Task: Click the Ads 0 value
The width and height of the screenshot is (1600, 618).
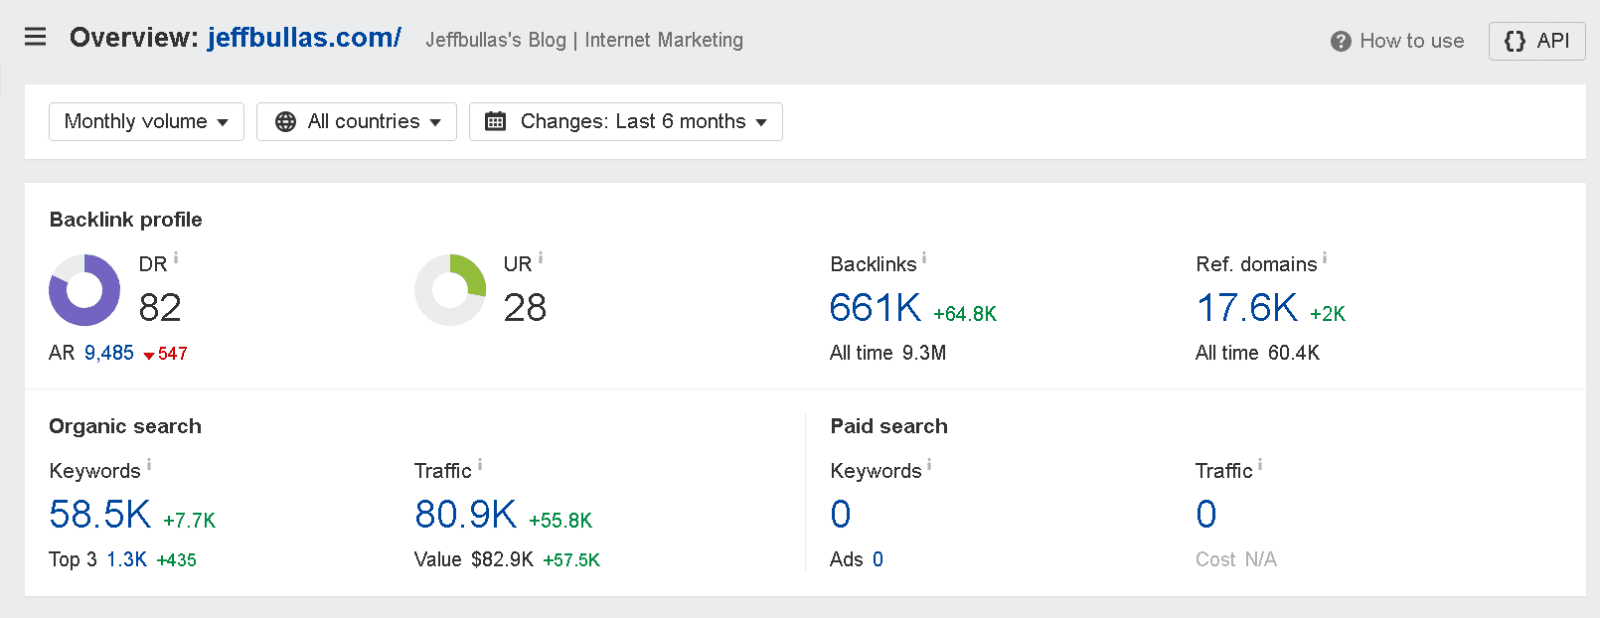Action: point(878,560)
